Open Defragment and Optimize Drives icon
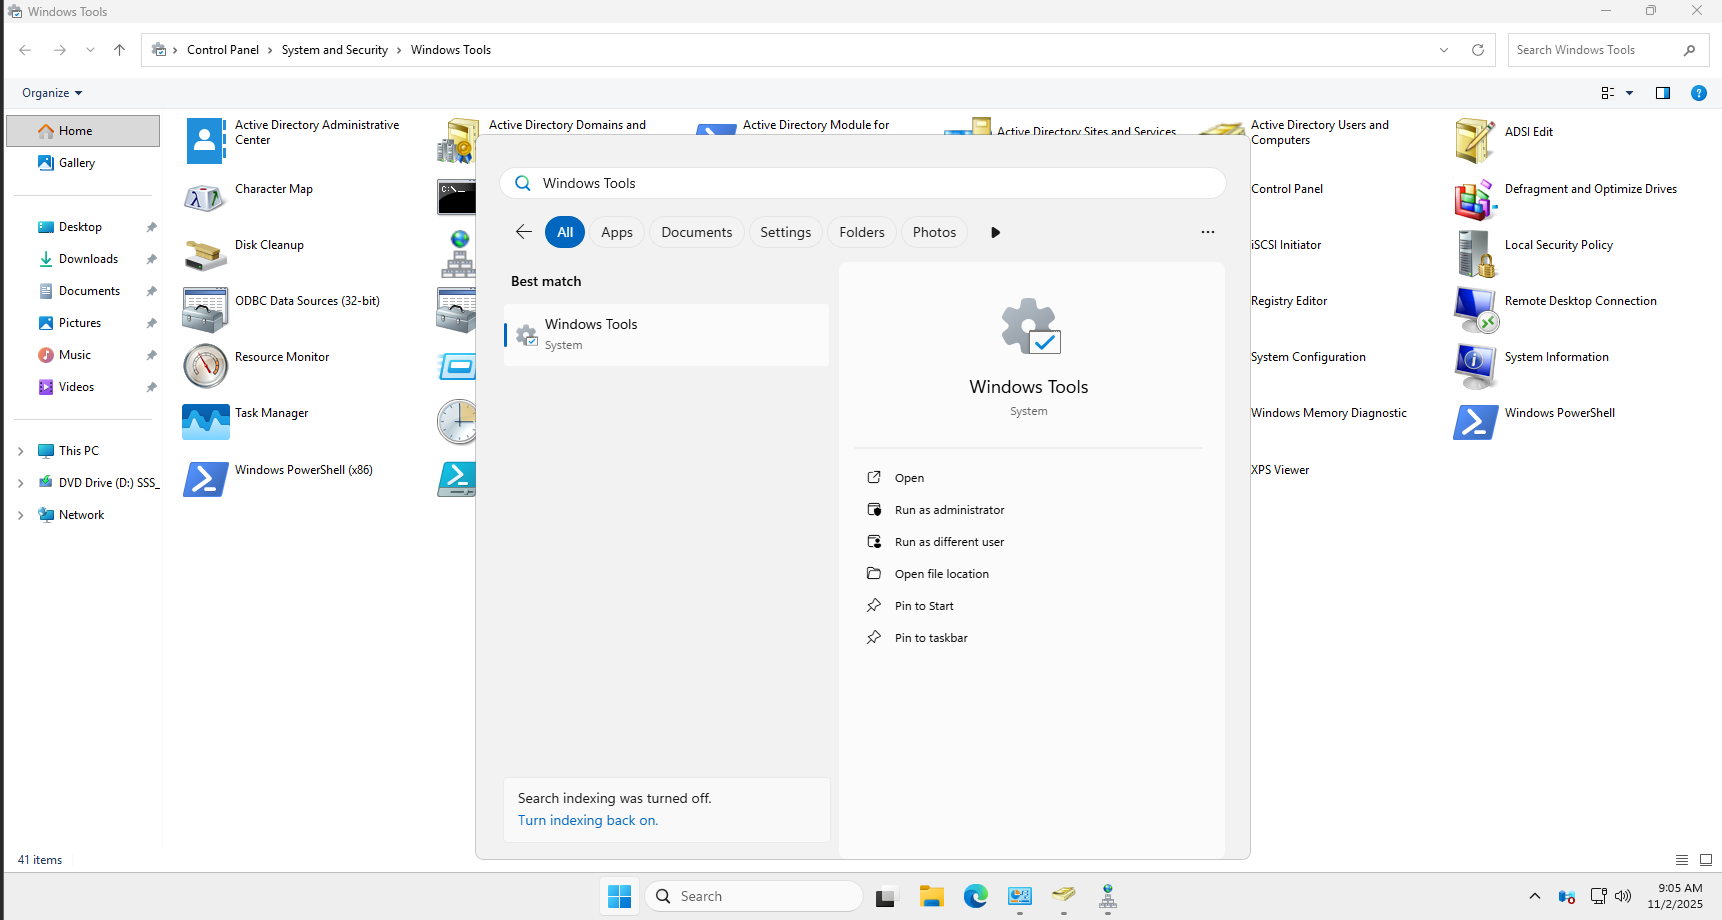 click(1475, 199)
